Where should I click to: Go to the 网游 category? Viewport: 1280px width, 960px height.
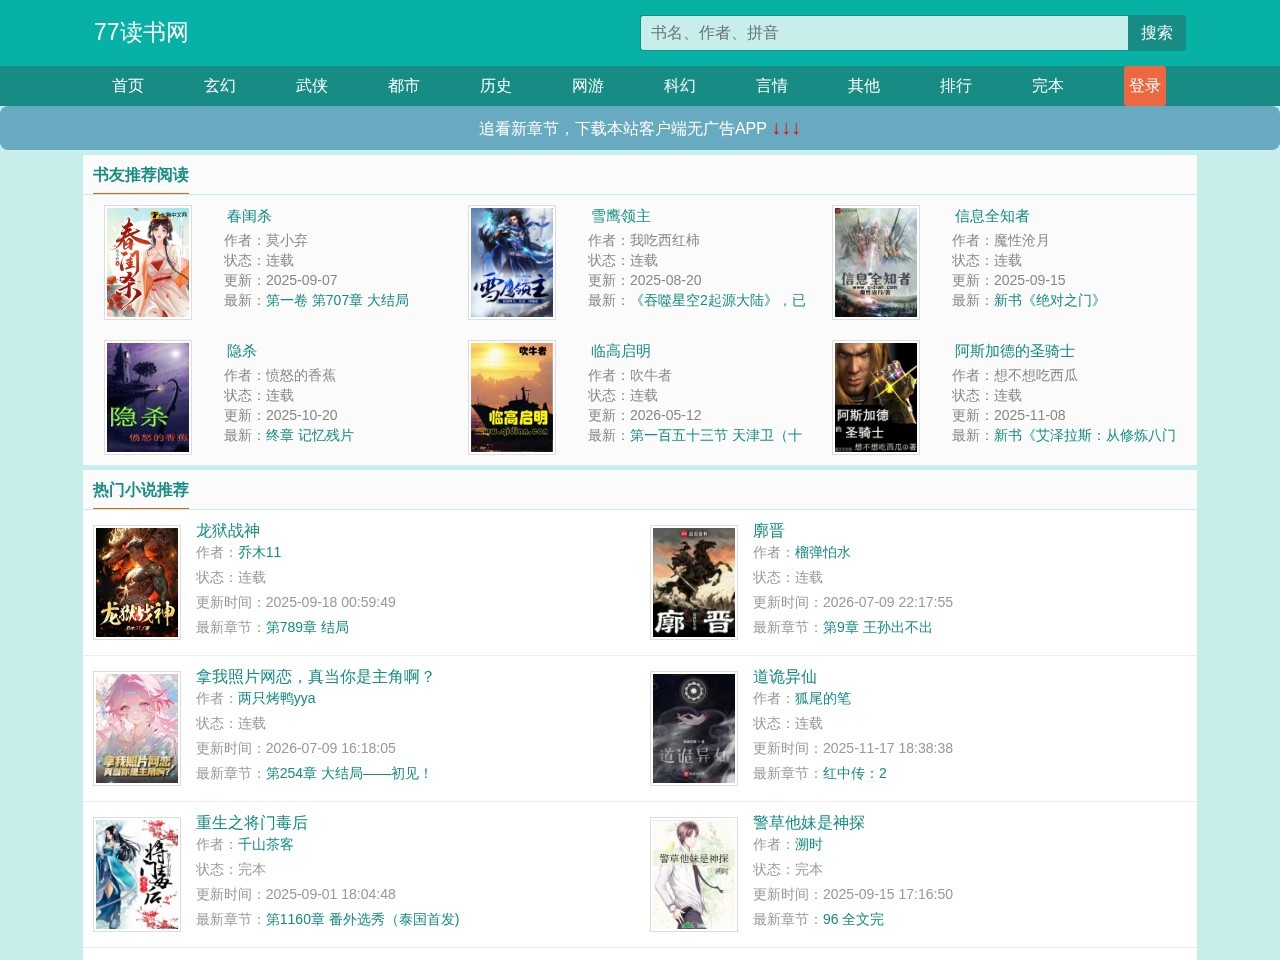pyautogui.click(x=588, y=86)
